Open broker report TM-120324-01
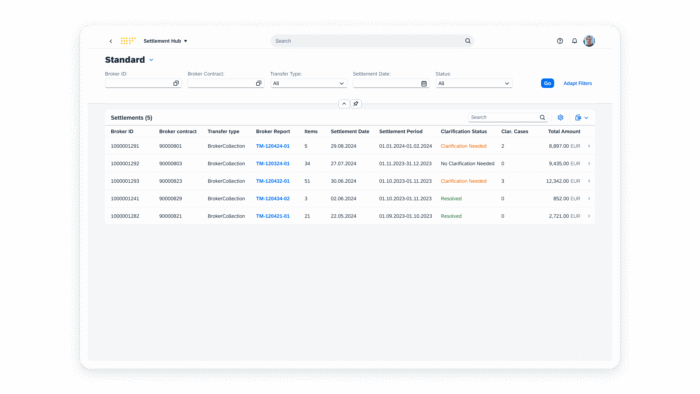The width and height of the screenshot is (700, 394). [x=272, y=164]
